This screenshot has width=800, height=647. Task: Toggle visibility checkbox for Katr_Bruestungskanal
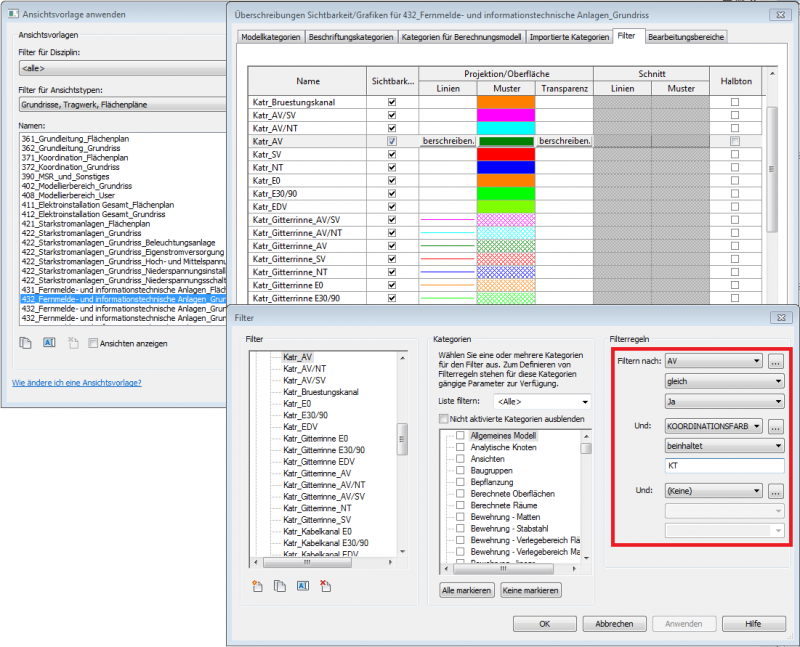[x=391, y=102]
